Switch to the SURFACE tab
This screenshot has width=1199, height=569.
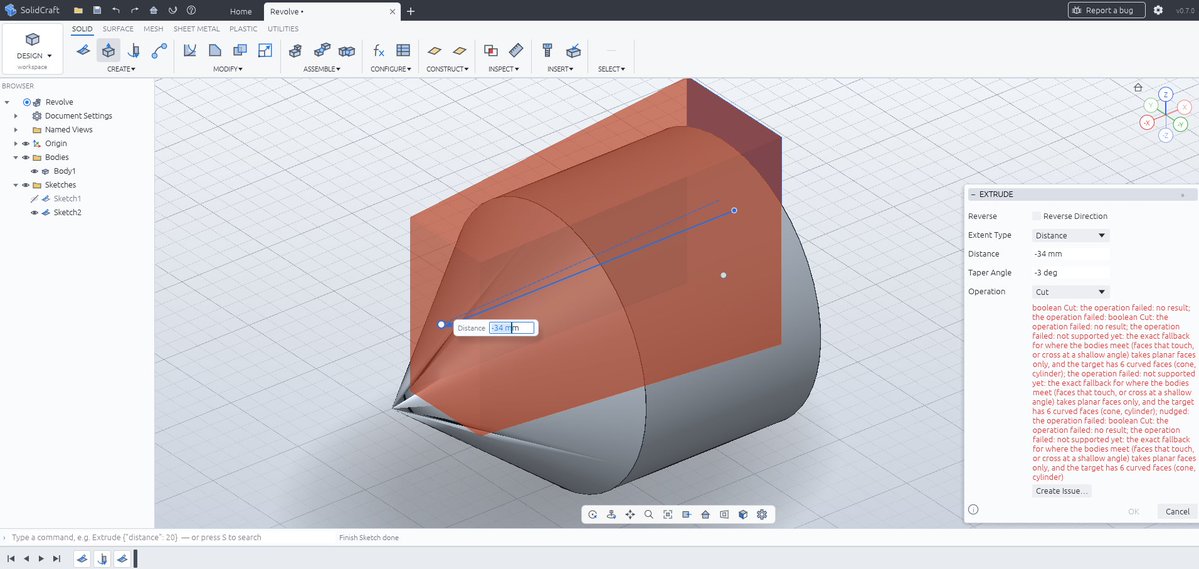pyautogui.click(x=118, y=29)
